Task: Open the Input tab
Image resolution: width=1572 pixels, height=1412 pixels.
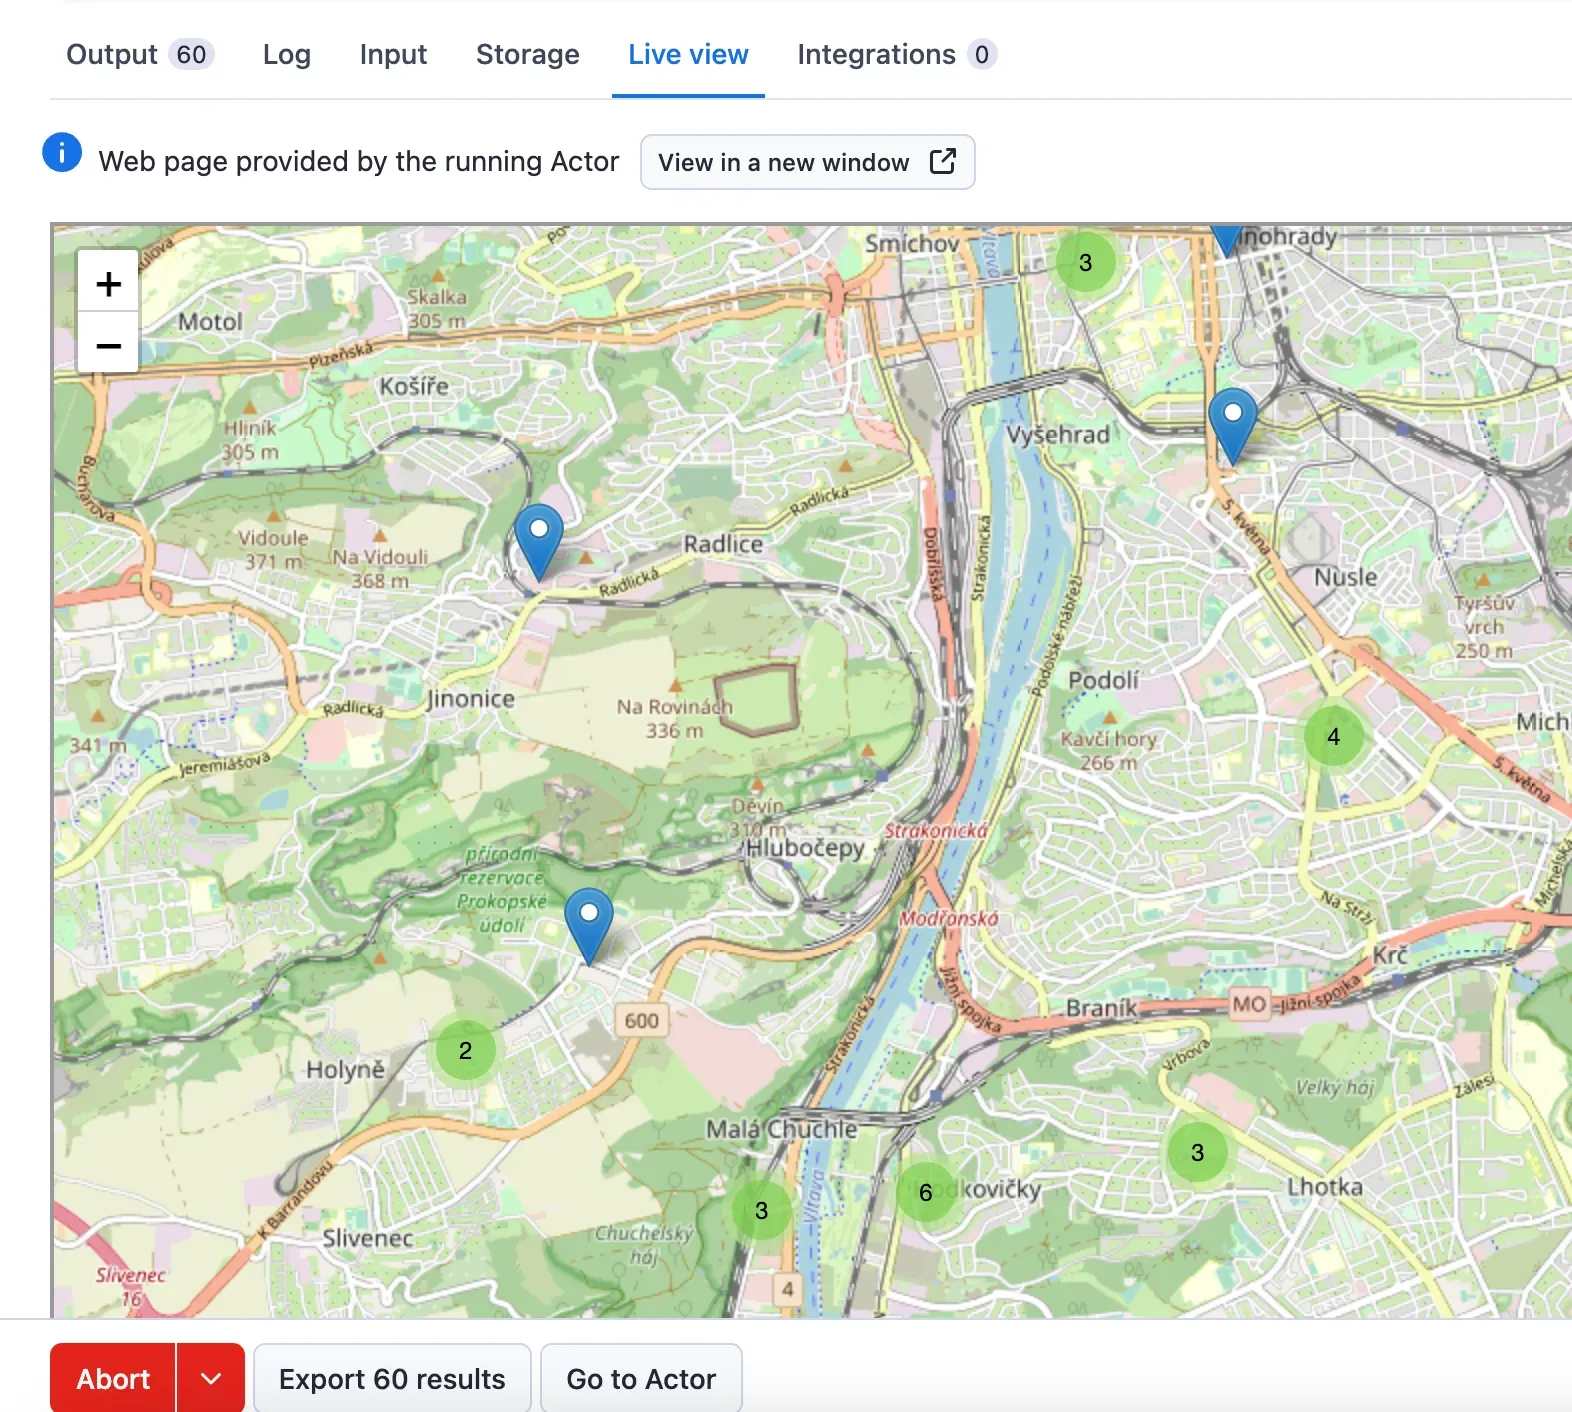Action: [x=393, y=54]
